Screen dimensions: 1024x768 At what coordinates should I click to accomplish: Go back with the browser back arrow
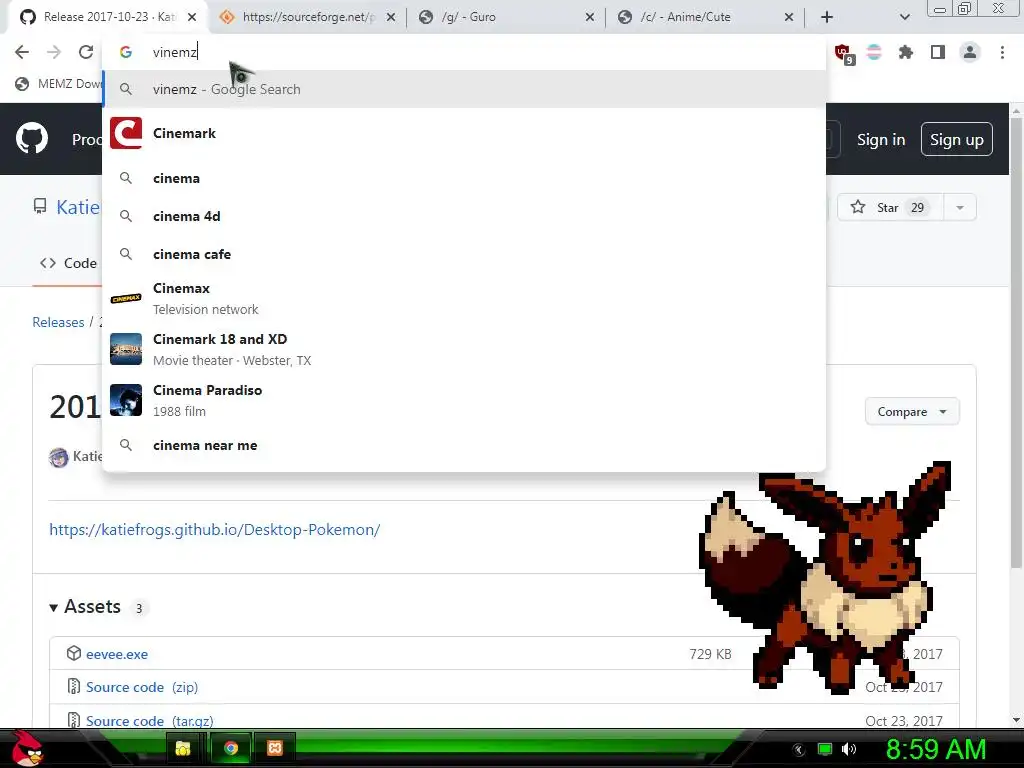22,52
